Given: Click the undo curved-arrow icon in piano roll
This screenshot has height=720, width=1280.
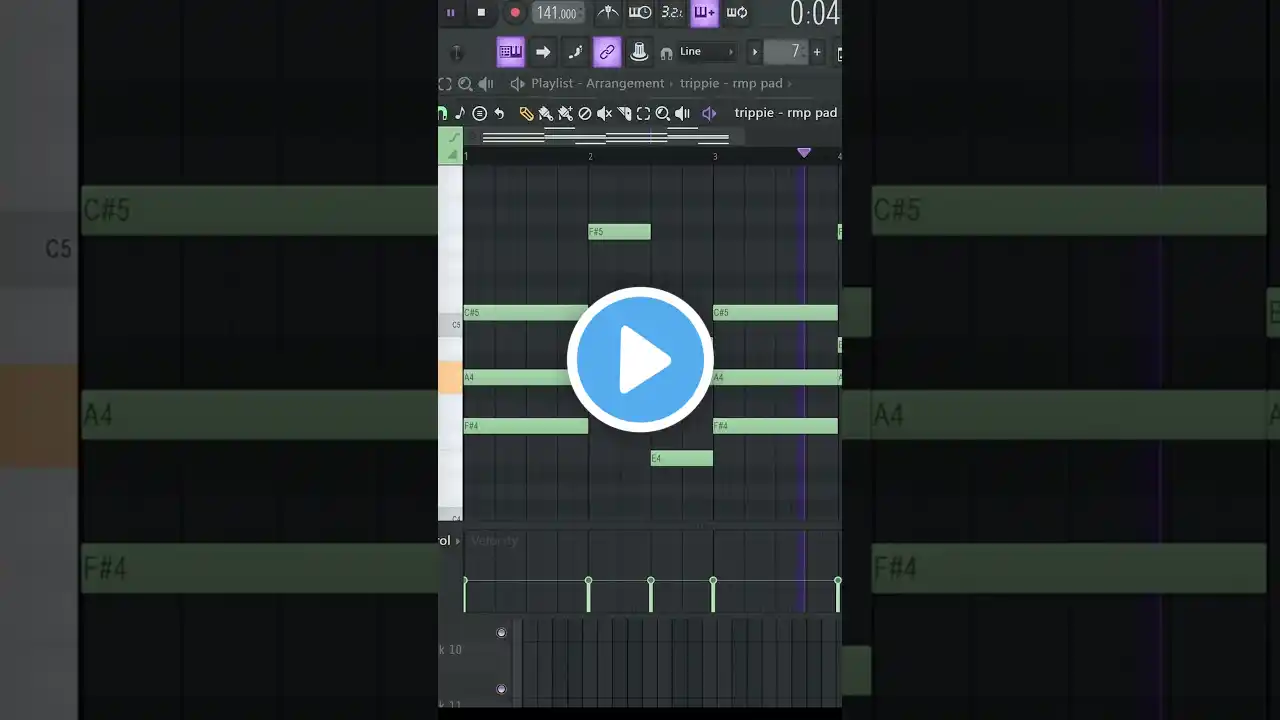Looking at the screenshot, I should [499, 114].
